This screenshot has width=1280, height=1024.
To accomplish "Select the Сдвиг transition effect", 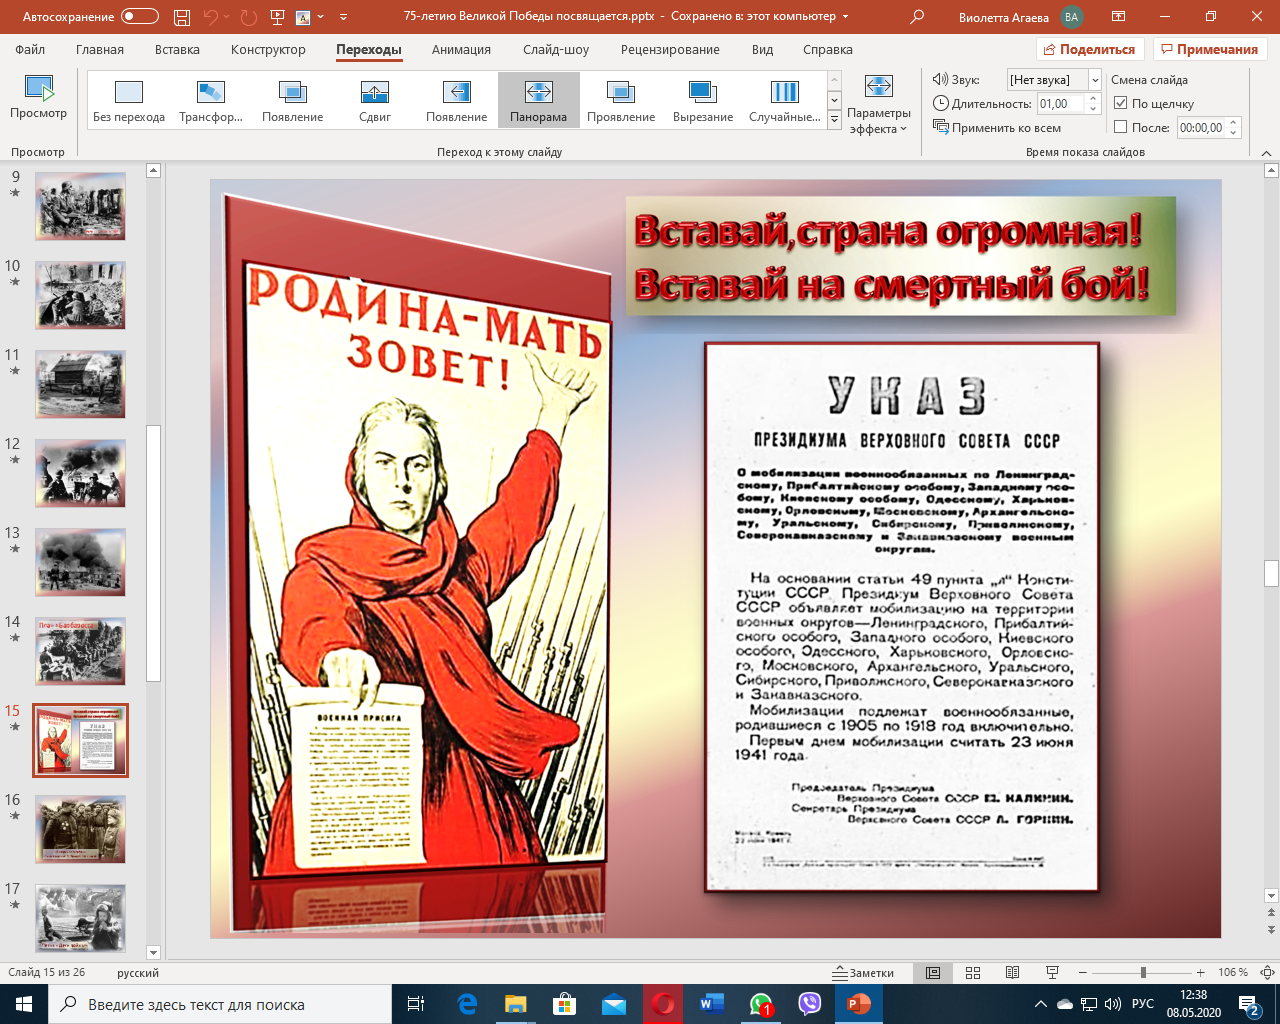I will (374, 101).
